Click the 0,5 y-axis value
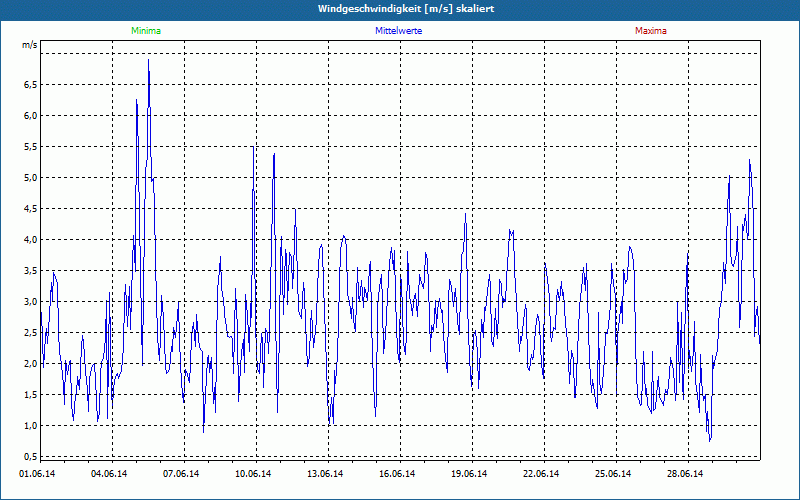The height and width of the screenshot is (500, 800). (x=31, y=456)
